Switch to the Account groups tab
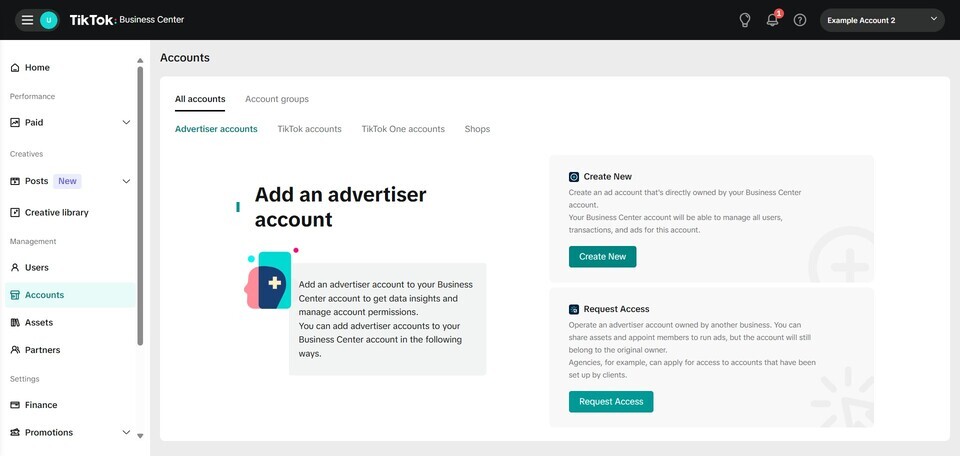Screen dimensions: 960x456 pos(277,99)
